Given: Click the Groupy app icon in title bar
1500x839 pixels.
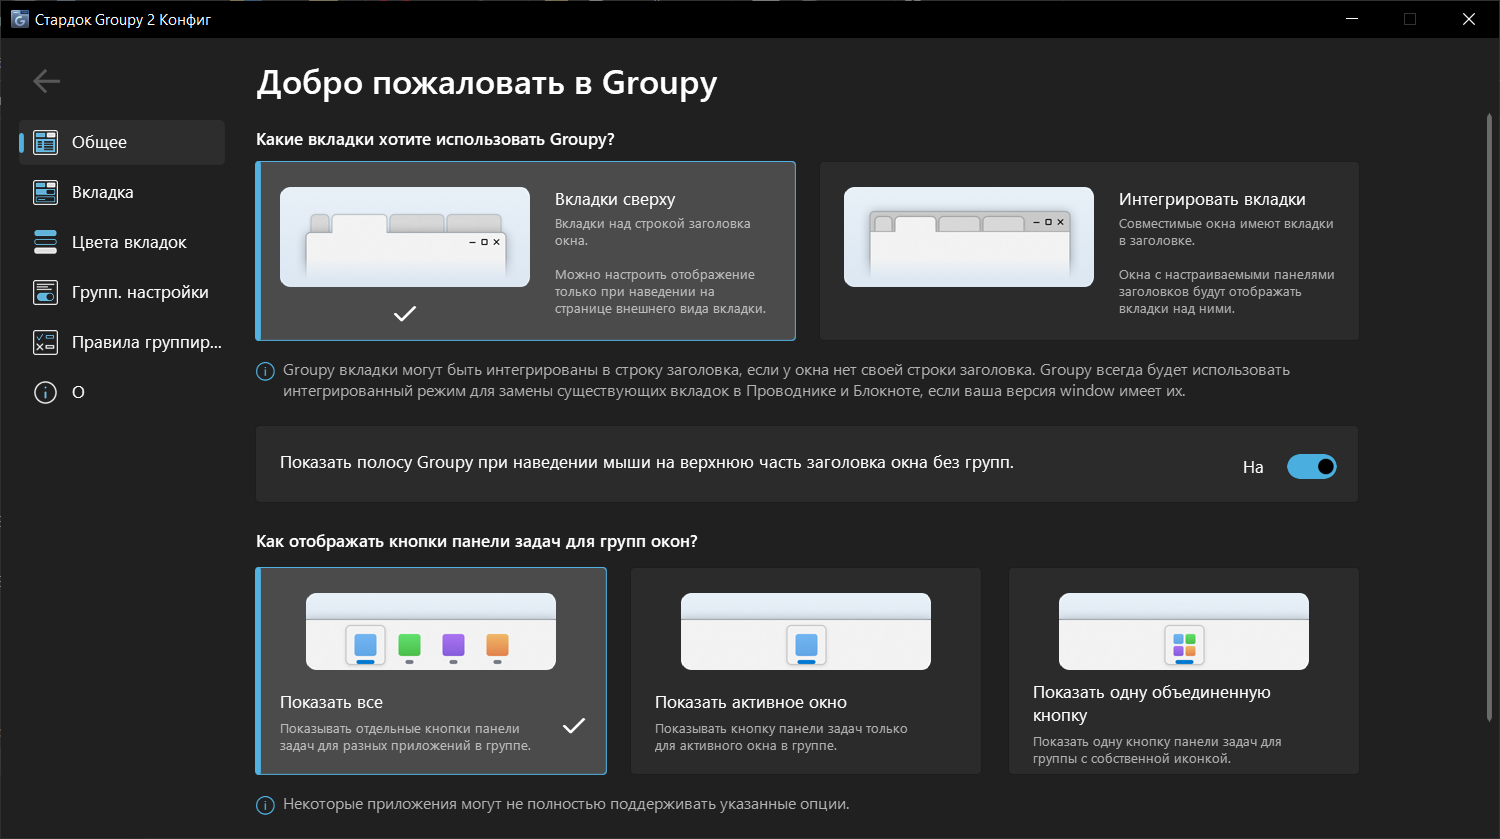Looking at the screenshot, I should (x=19, y=19).
